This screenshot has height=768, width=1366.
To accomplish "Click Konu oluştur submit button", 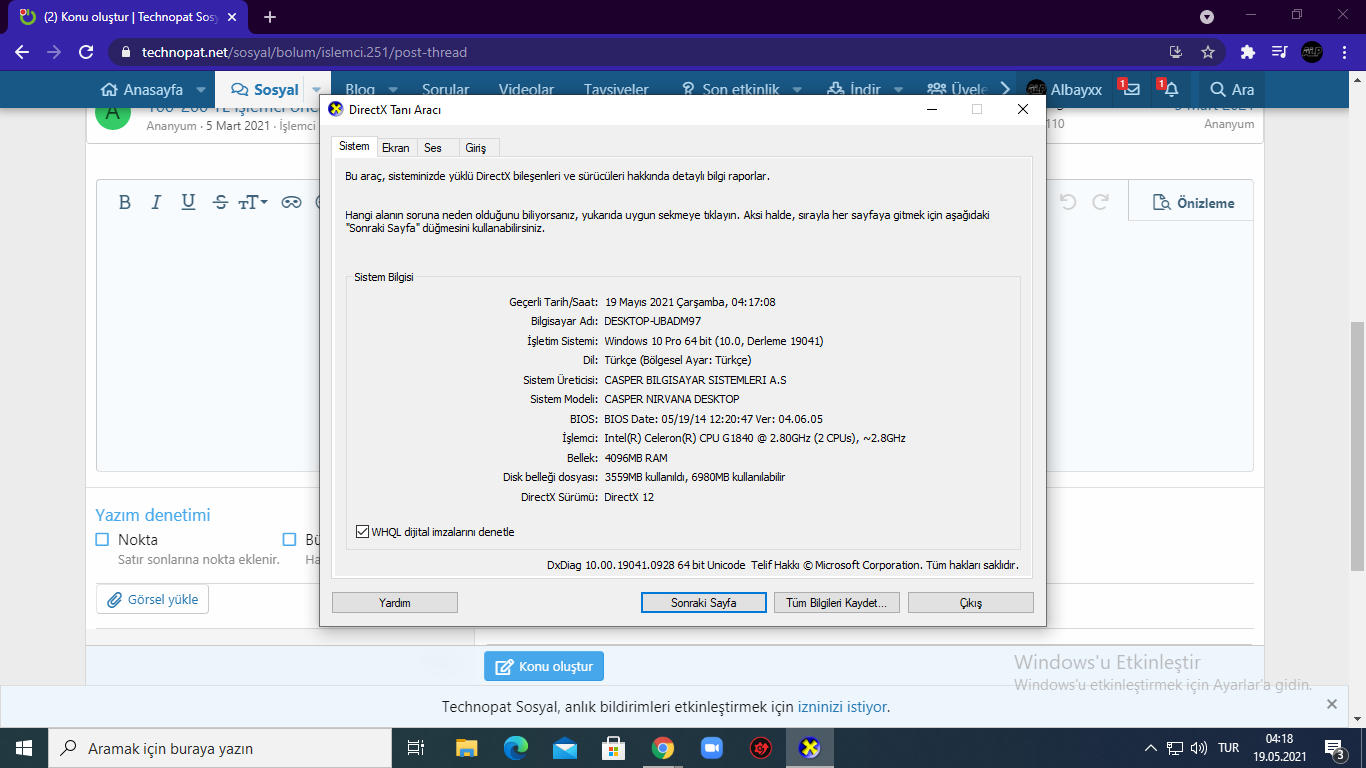I will (x=544, y=666).
